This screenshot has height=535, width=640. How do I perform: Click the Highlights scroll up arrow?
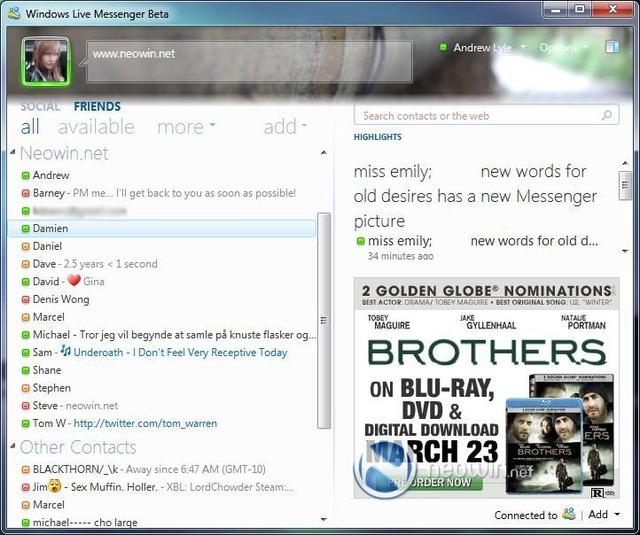pyautogui.click(x=625, y=163)
